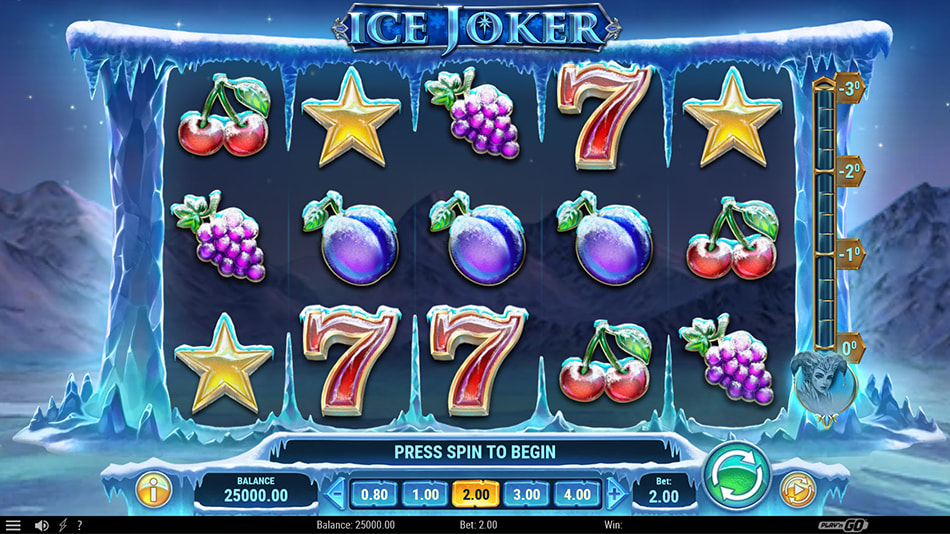Increase bet with the plus button
Image resolution: width=950 pixels, height=534 pixels.
tap(616, 494)
